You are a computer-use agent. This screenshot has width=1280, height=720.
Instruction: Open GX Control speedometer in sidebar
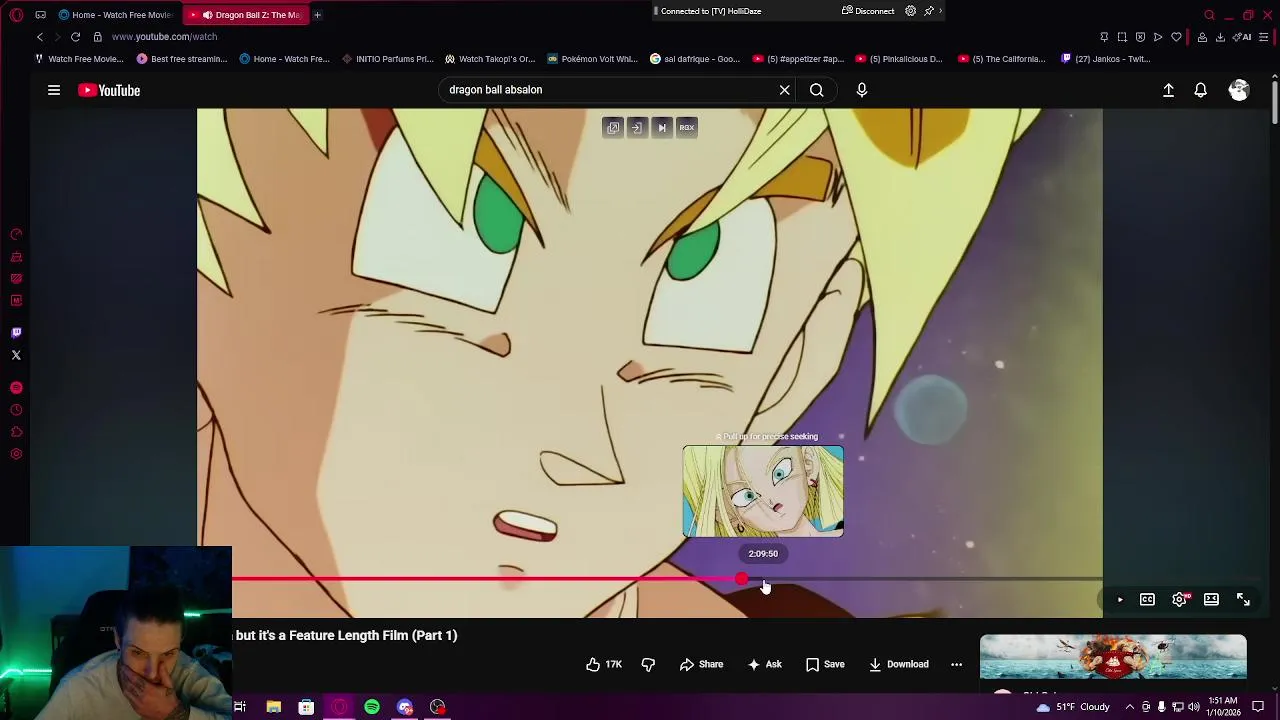pyautogui.click(x=16, y=234)
